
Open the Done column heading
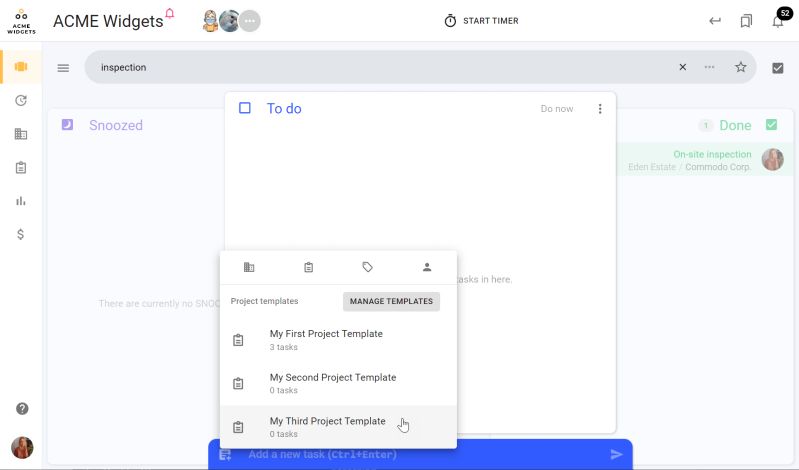(x=735, y=125)
